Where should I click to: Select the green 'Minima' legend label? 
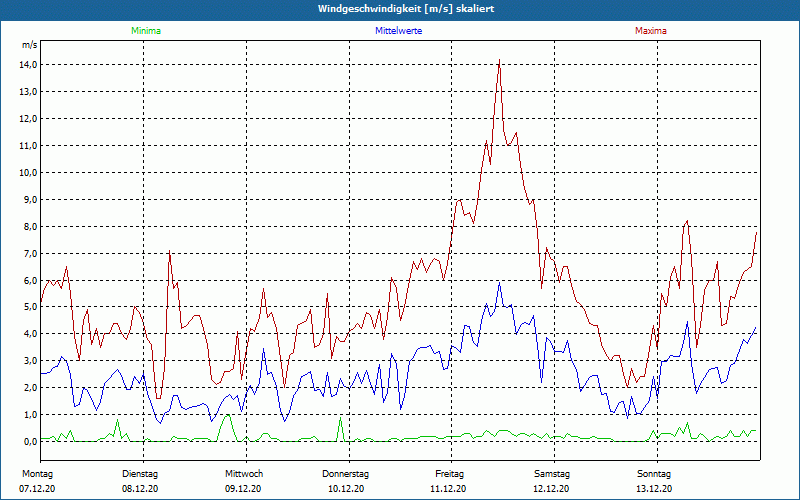(x=146, y=31)
